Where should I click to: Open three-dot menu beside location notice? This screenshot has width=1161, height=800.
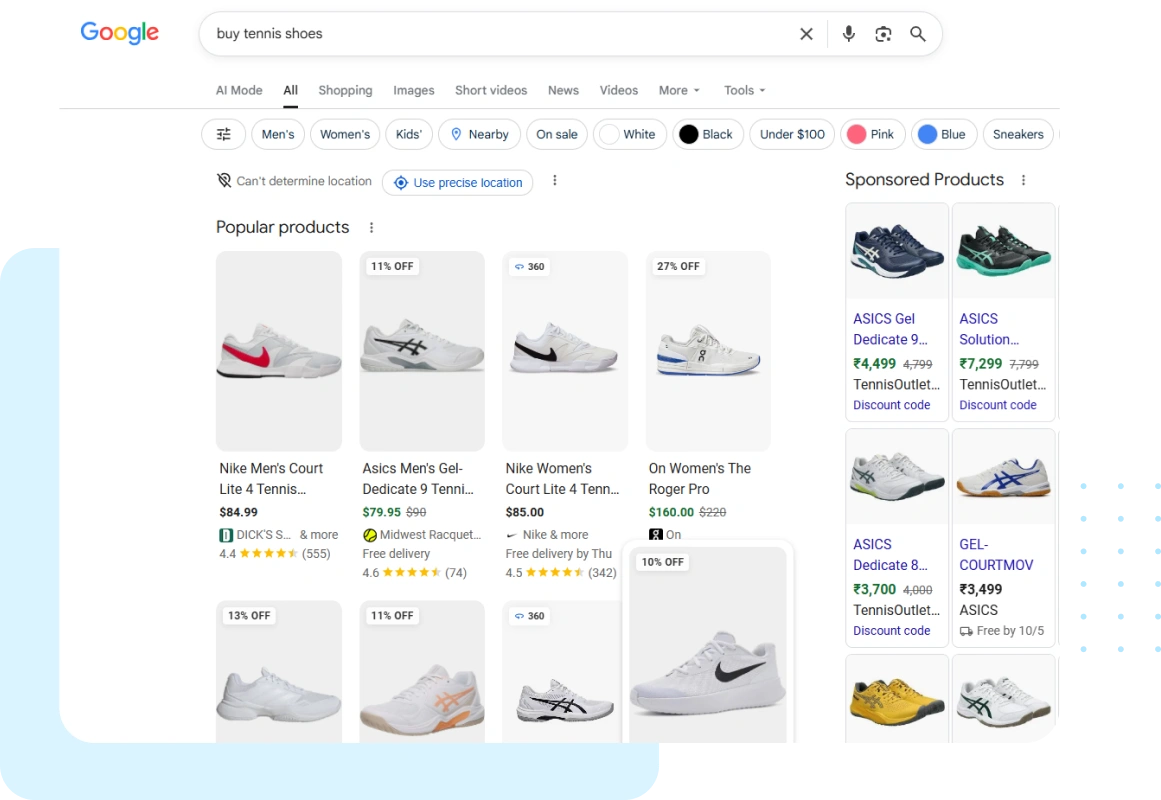[555, 180]
